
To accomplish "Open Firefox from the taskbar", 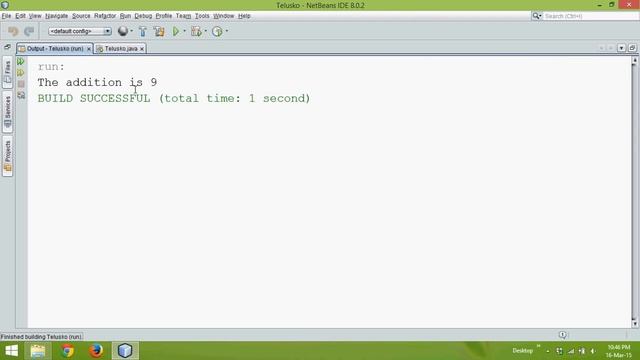I will point(96,351).
